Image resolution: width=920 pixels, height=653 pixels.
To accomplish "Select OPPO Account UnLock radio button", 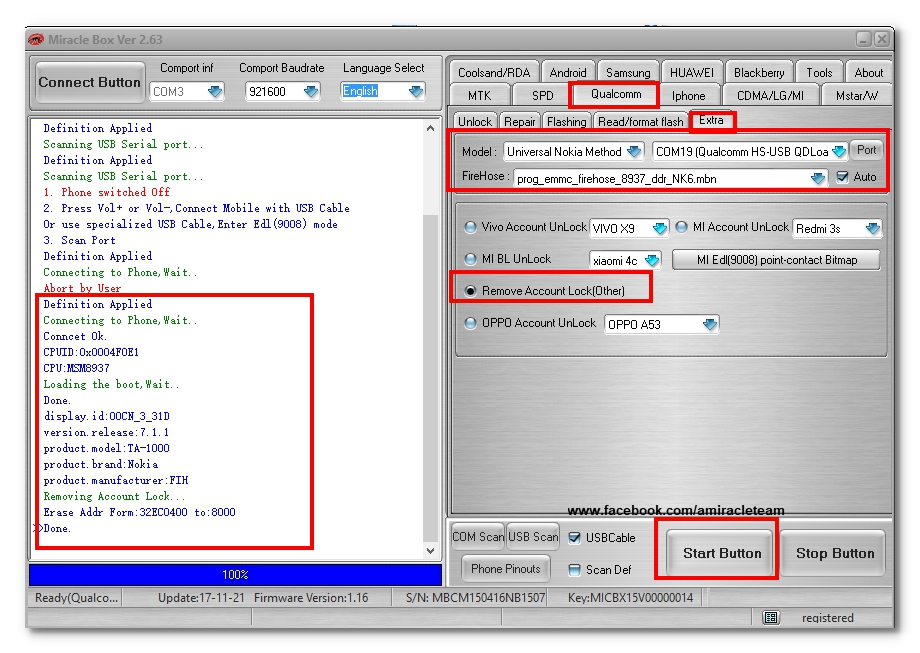I will (470, 323).
